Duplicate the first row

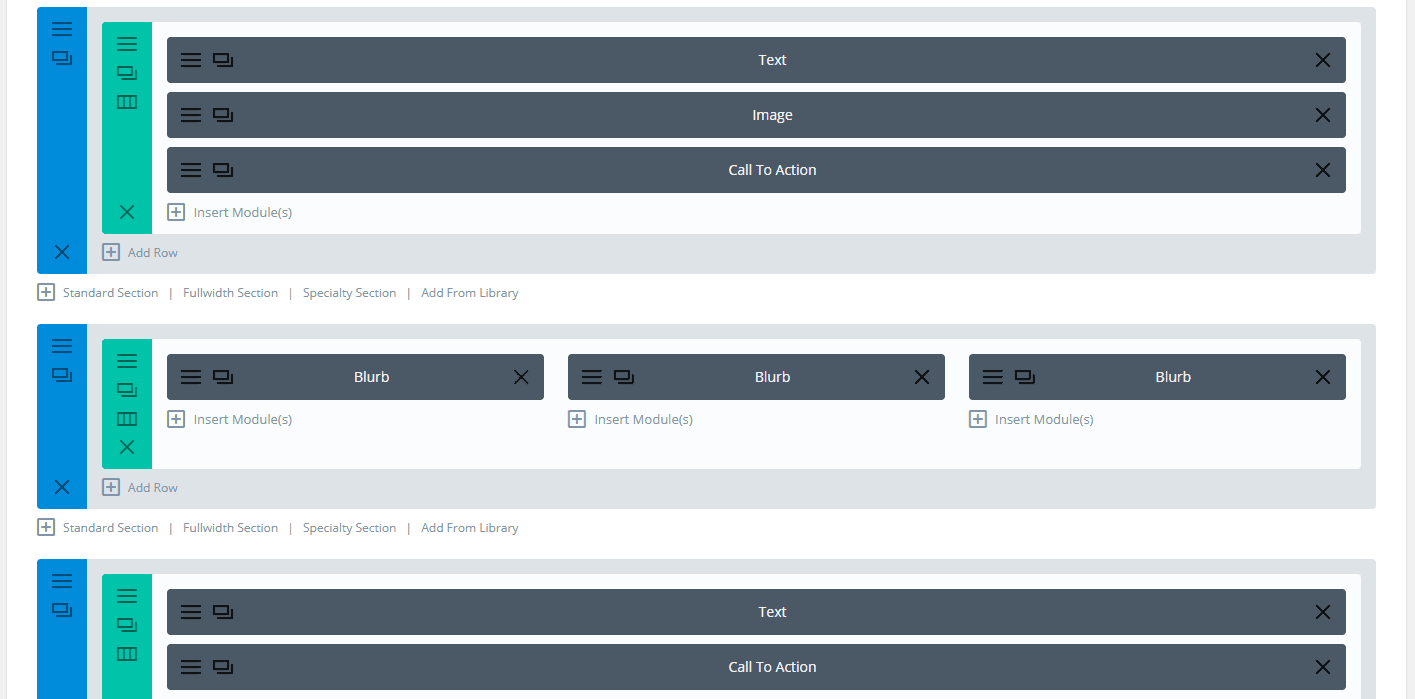126,72
